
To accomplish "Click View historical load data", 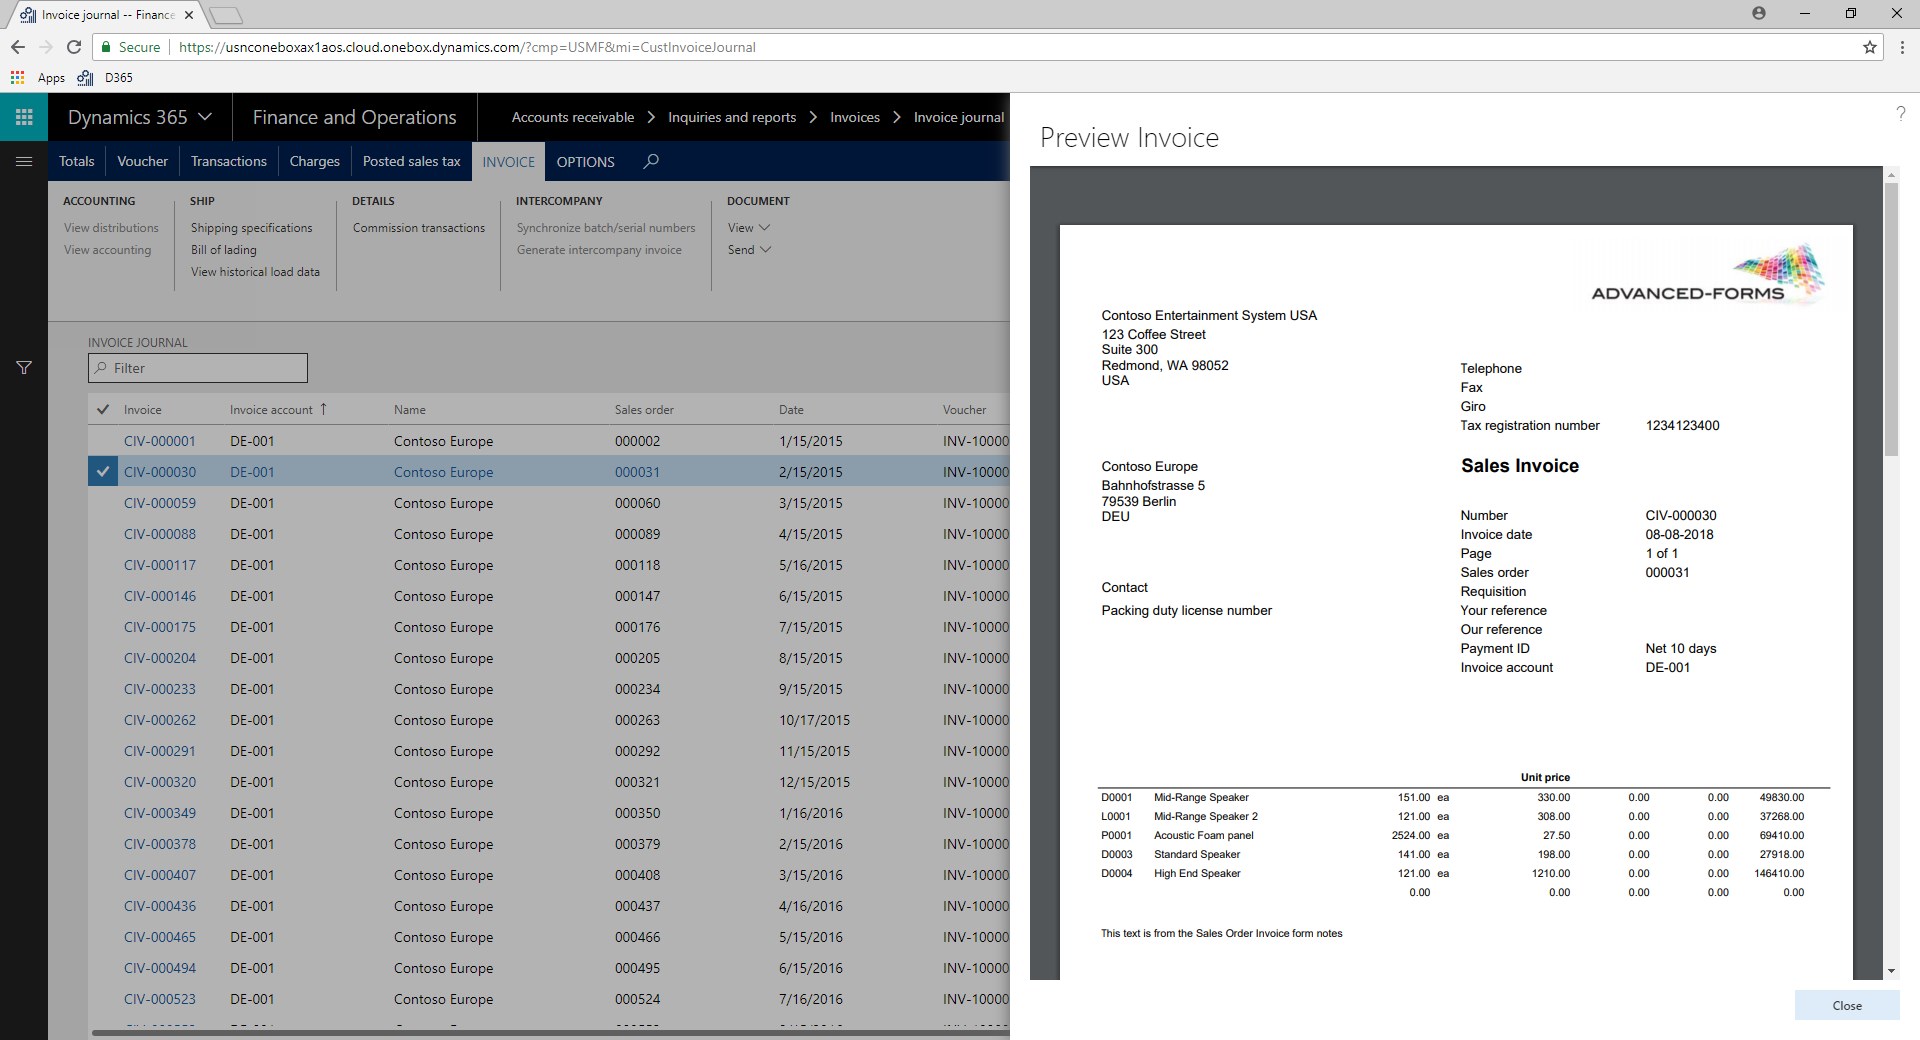I will pos(256,272).
